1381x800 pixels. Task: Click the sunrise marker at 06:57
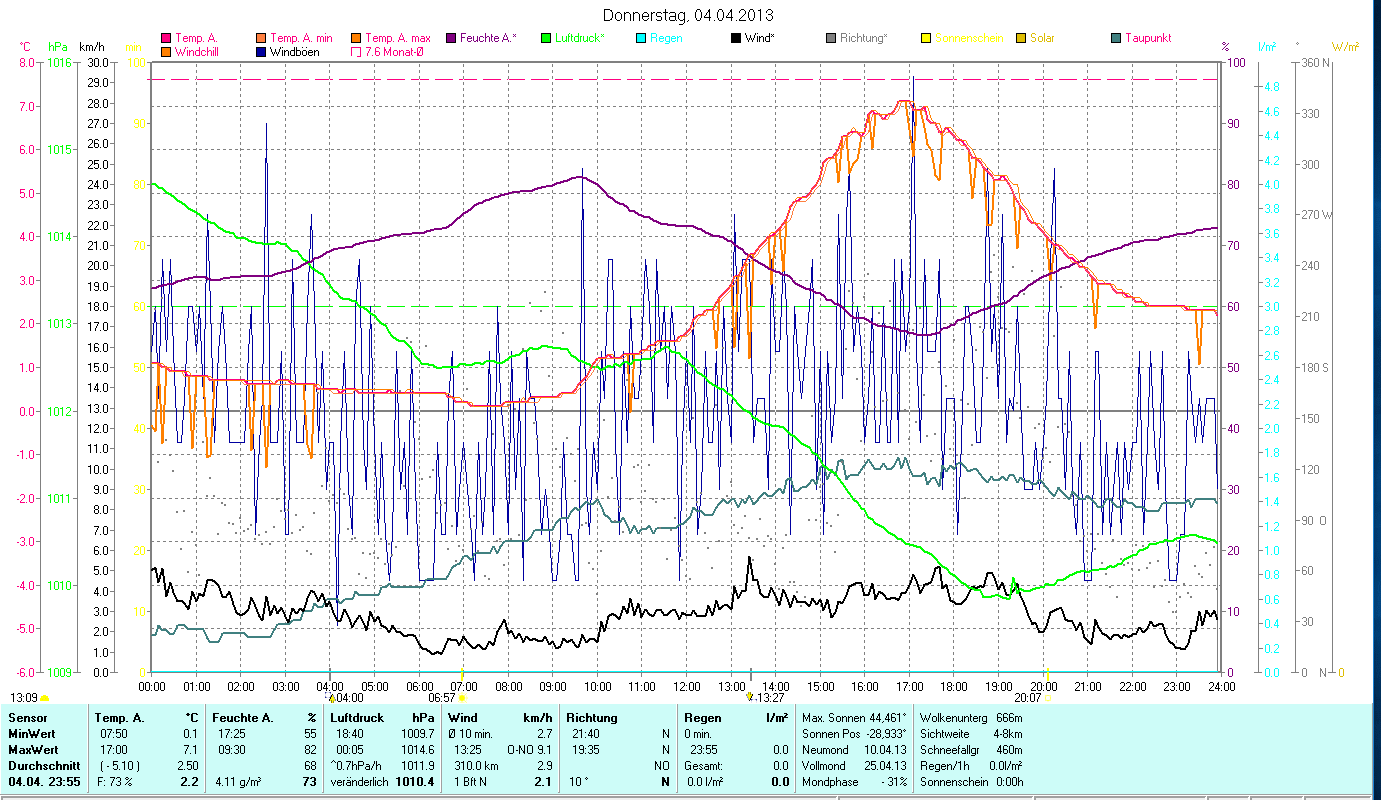pyautogui.click(x=462, y=697)
